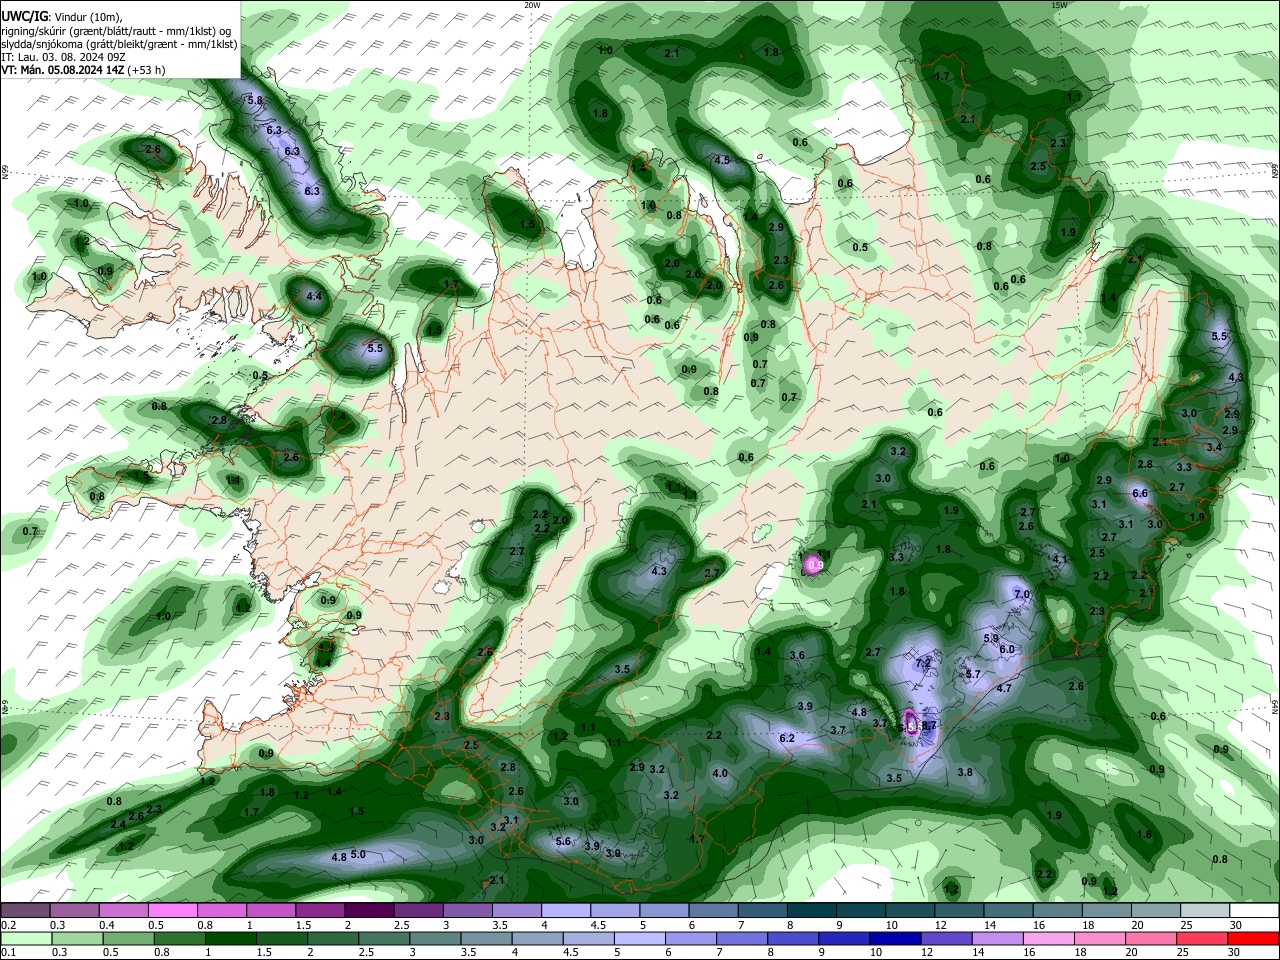Click the 5.9 precipitation value

[991, 638]
